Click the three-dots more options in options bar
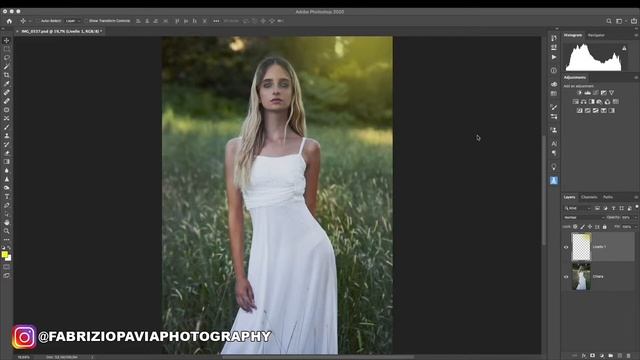640x360 pixels. coord(216,21)
